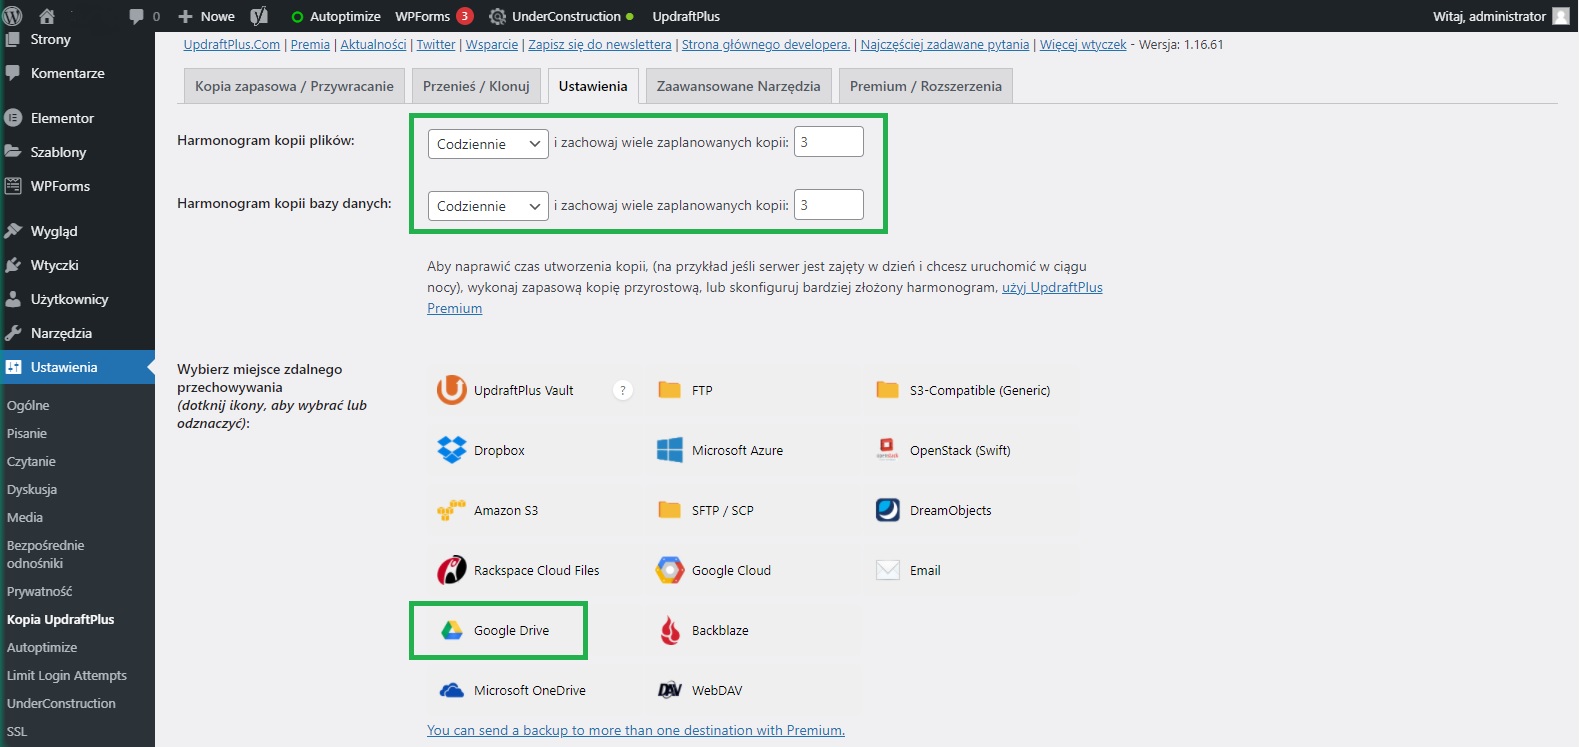
Task: Open SSL settings submenu item
Action: point(17,731)
